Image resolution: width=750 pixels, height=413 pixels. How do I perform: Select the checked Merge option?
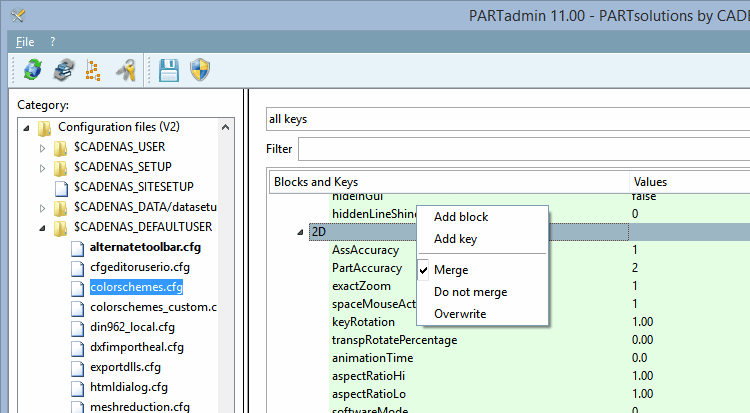(x=451, y=270)
